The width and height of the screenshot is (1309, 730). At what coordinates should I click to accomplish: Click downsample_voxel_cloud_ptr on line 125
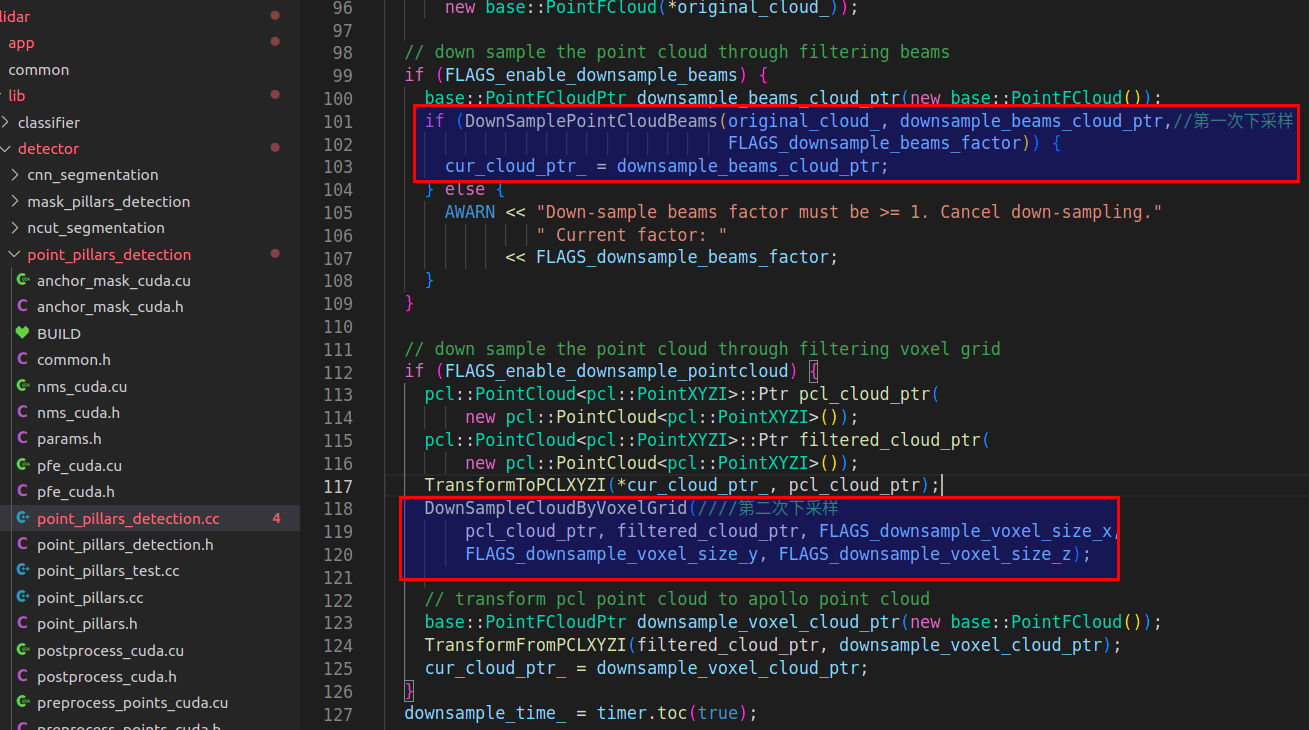pos(727,668)
